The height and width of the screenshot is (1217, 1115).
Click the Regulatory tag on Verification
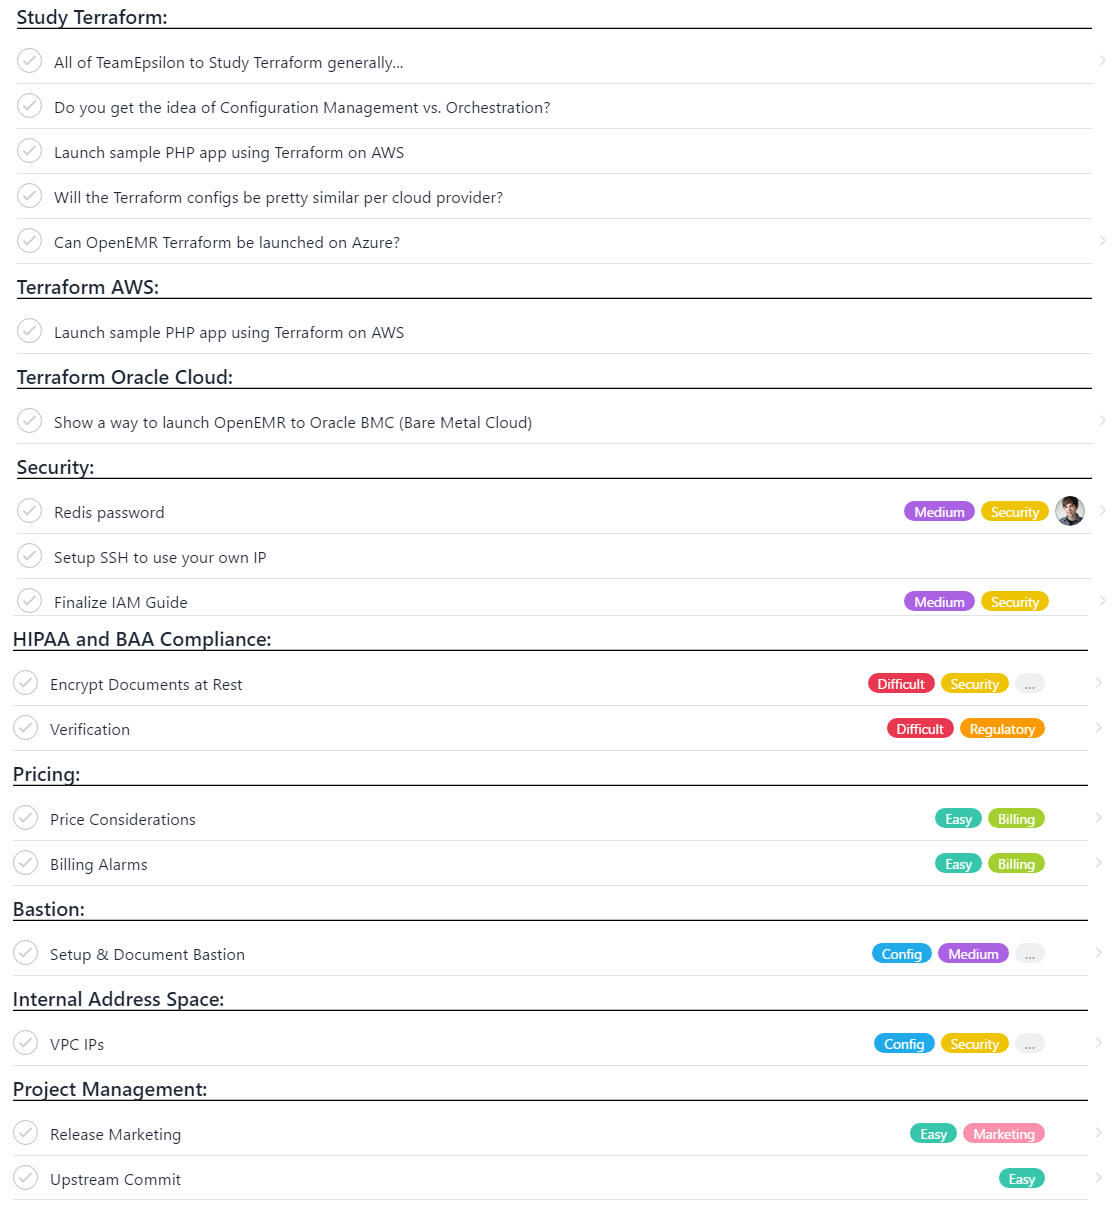click(1002, 728)
